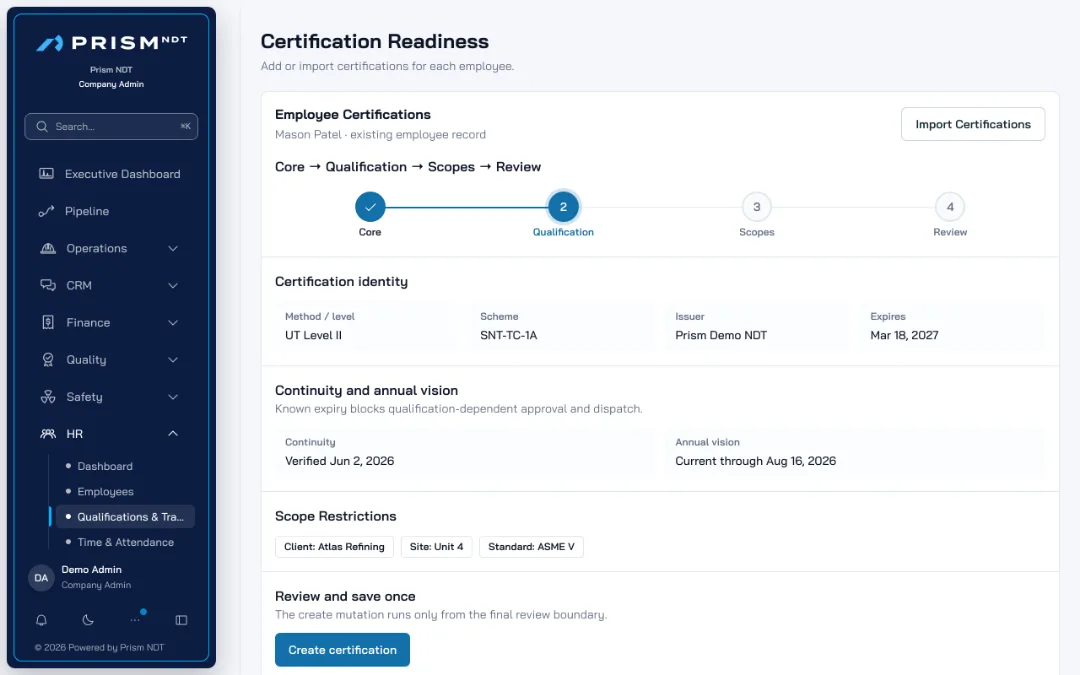The width and height of the screenshot is (1080, 675).
Task: Click the Scope Restrictions heading
Action: [x=335, y=516]
